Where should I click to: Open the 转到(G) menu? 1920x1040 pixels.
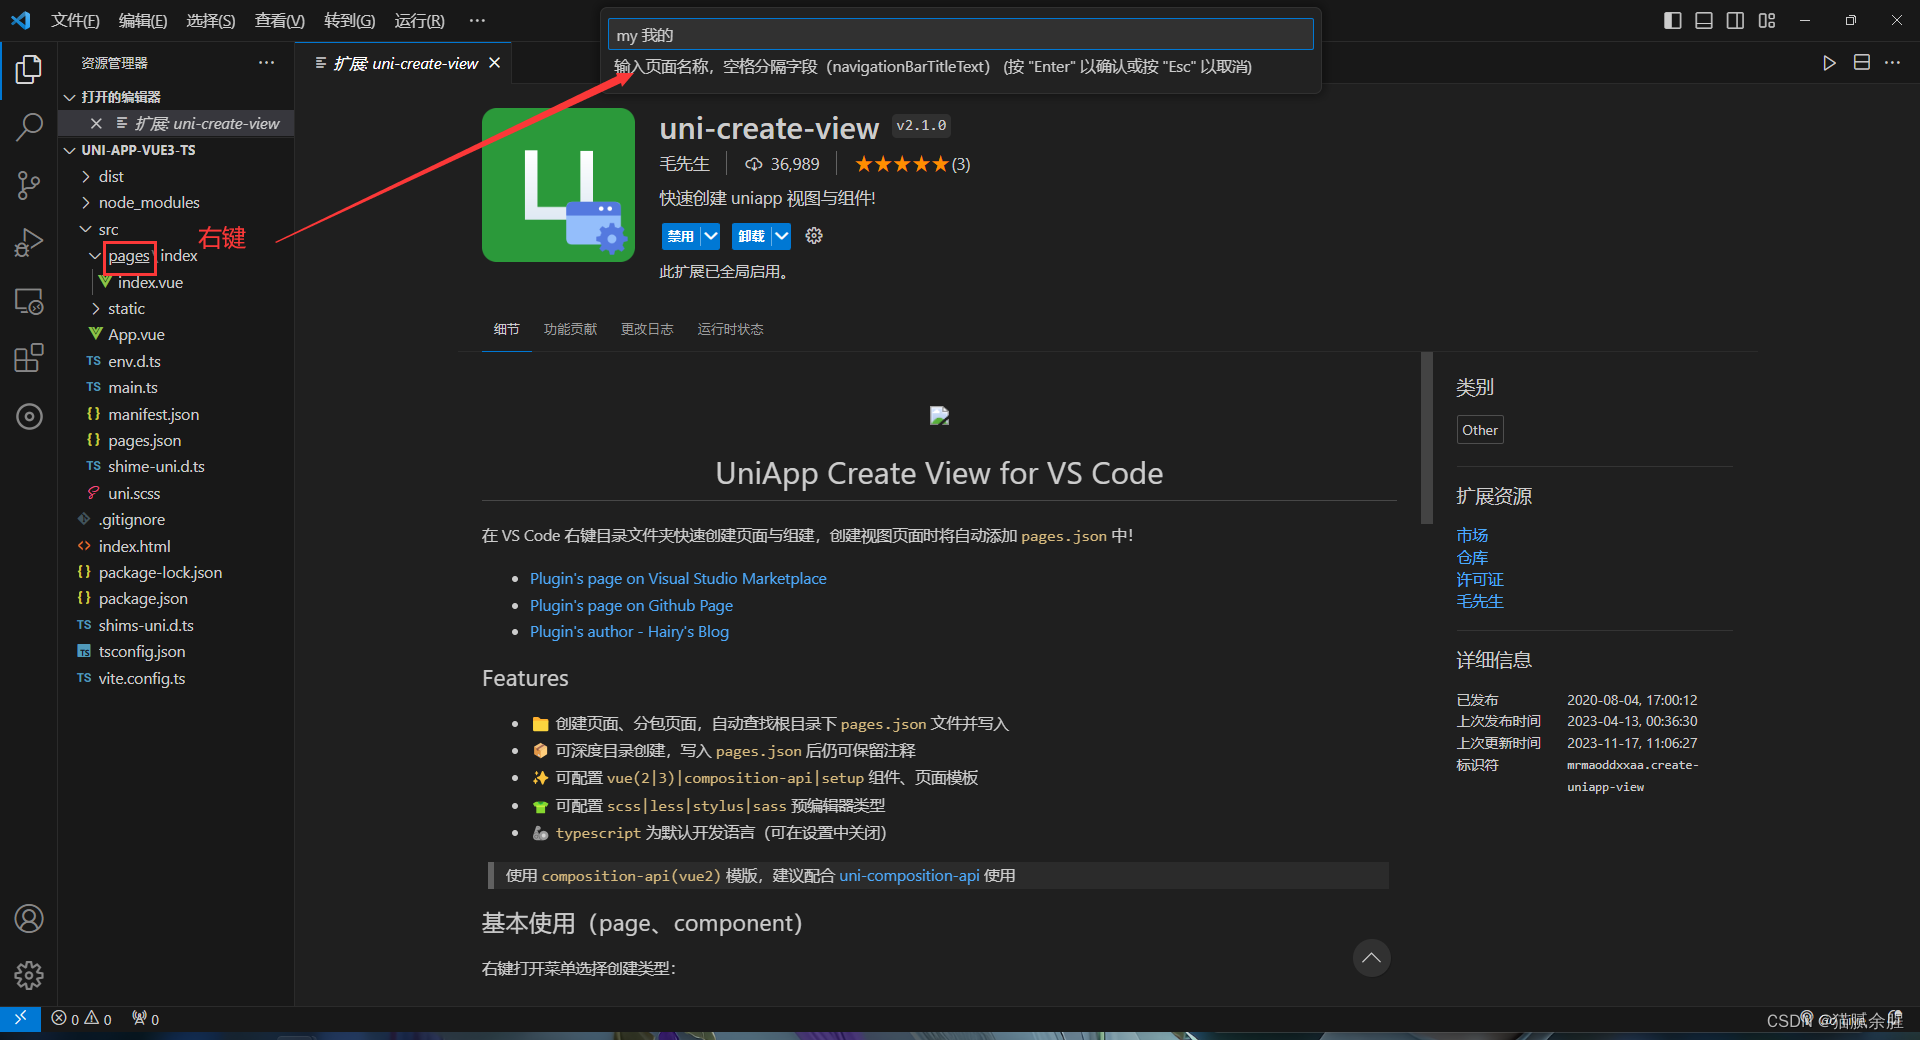tap(349, 20)
